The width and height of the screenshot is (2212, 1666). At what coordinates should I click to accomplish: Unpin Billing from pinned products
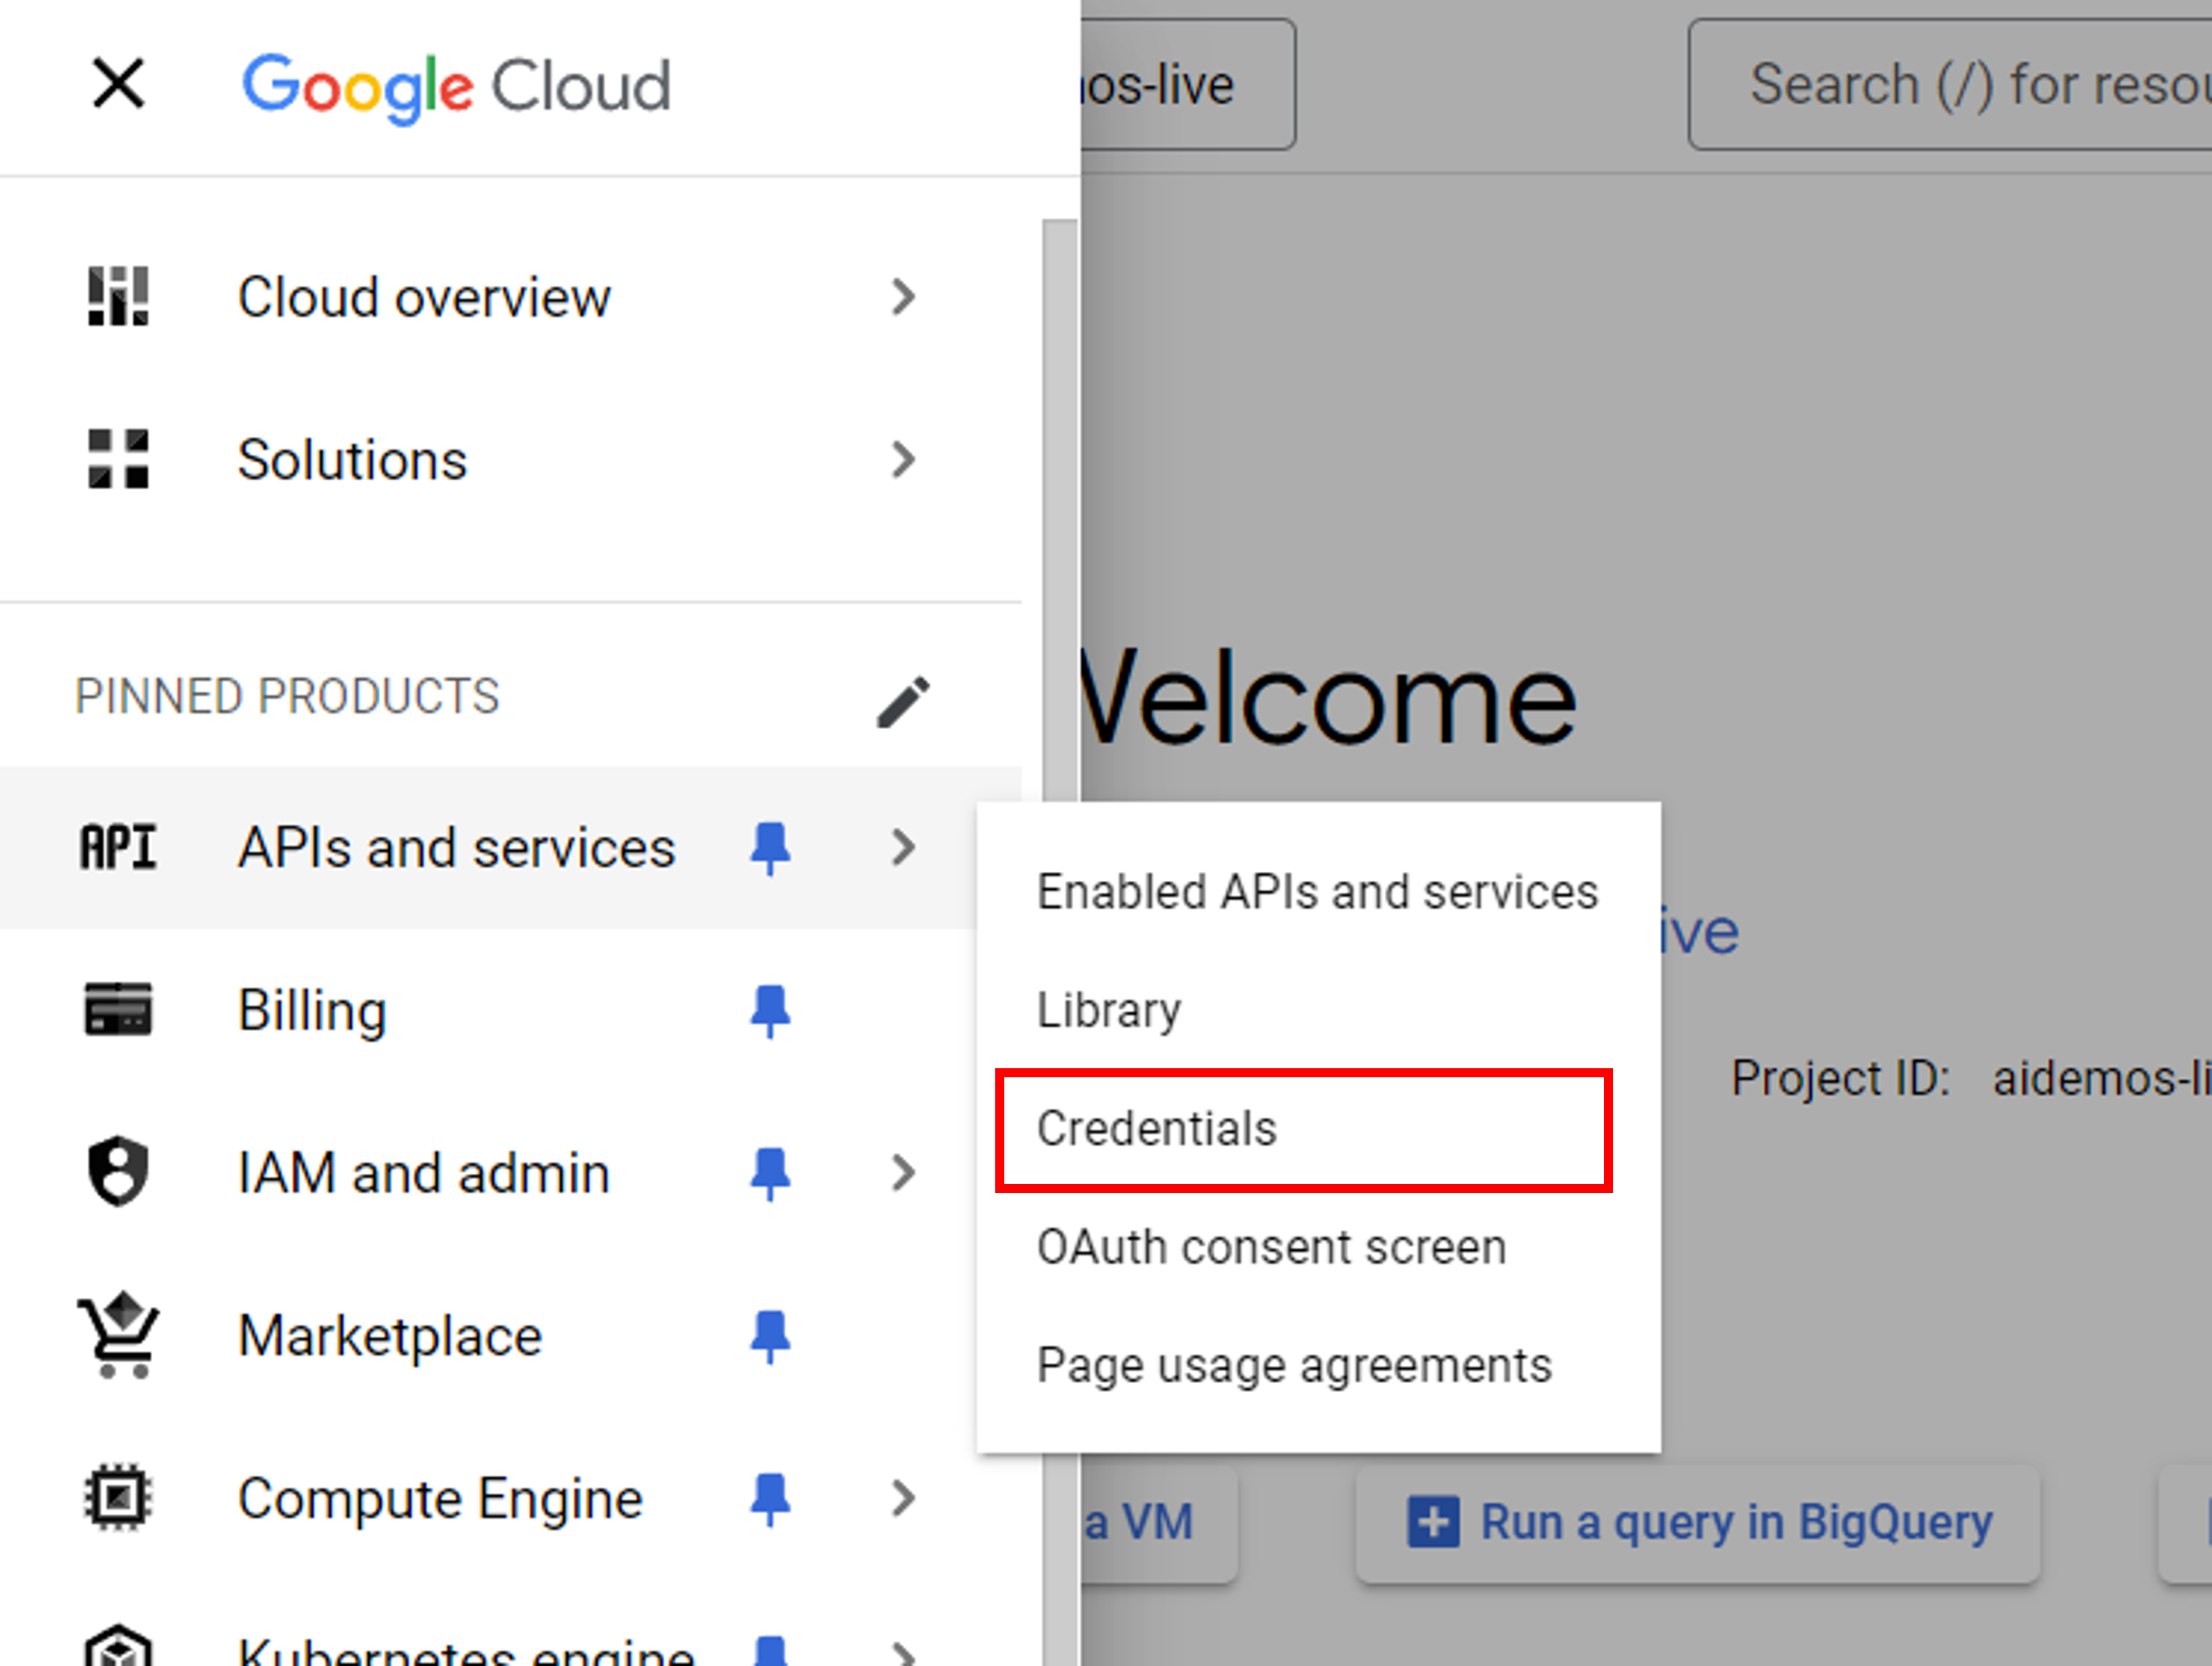point(770,1011)
